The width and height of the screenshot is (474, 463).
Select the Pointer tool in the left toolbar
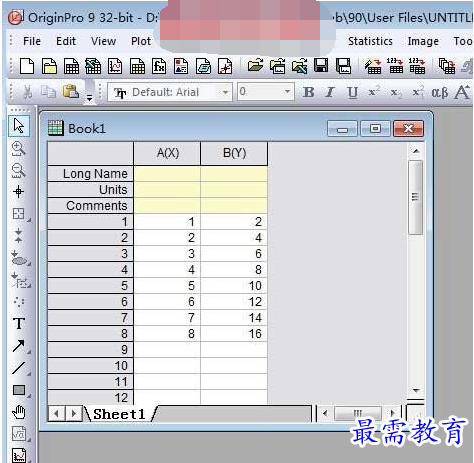click(19, 126)
